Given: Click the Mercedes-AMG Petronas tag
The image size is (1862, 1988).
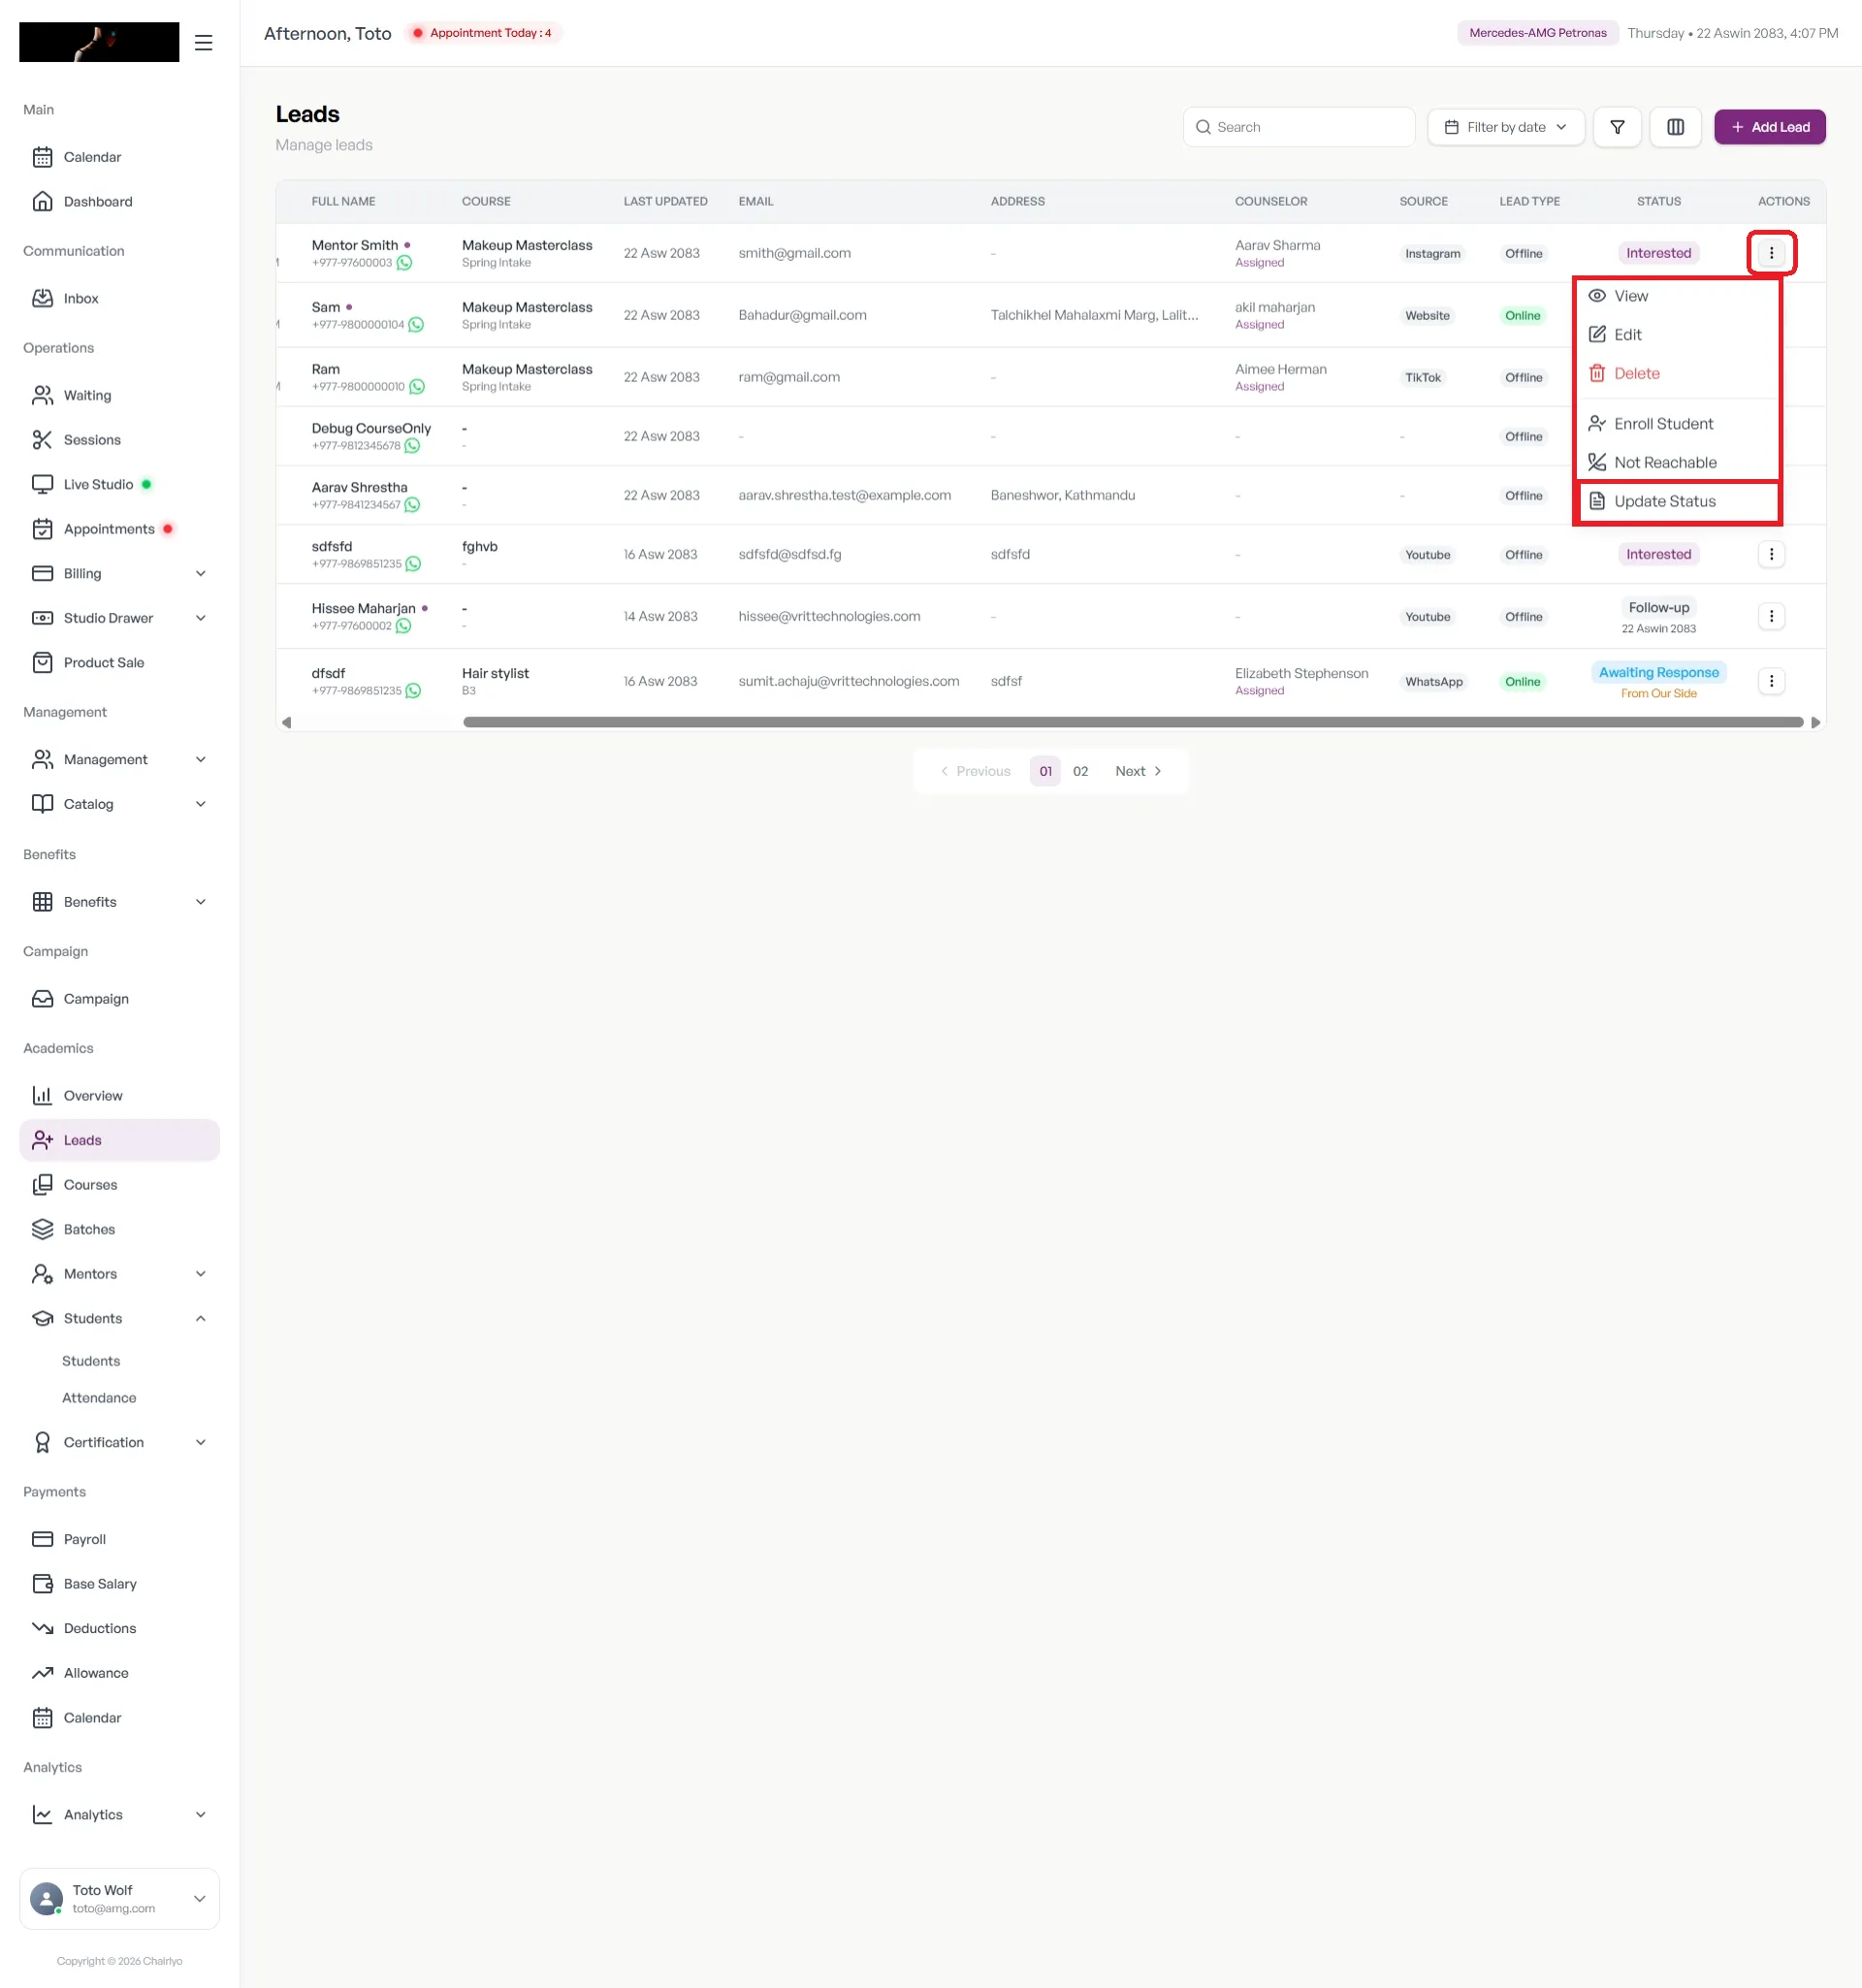Looking at the screenshot, I should pos(1537,33).
